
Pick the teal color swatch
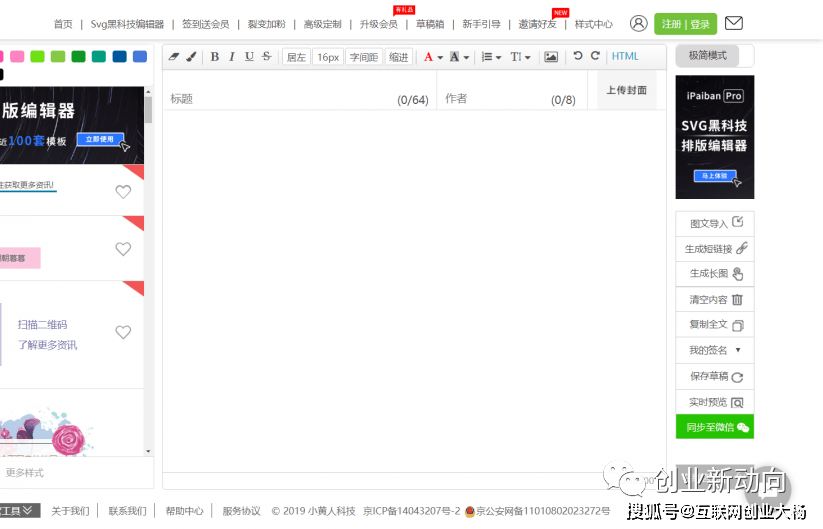[x=99, y=57]
